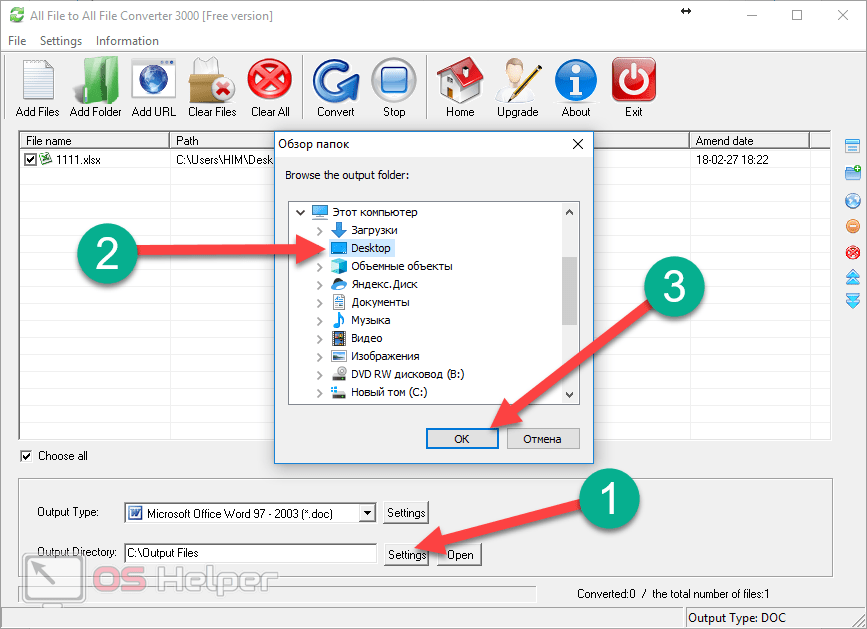Click the move up arrow icon in sidebar
The width and height of the screenshot is (867, 629).
[853, 277]
